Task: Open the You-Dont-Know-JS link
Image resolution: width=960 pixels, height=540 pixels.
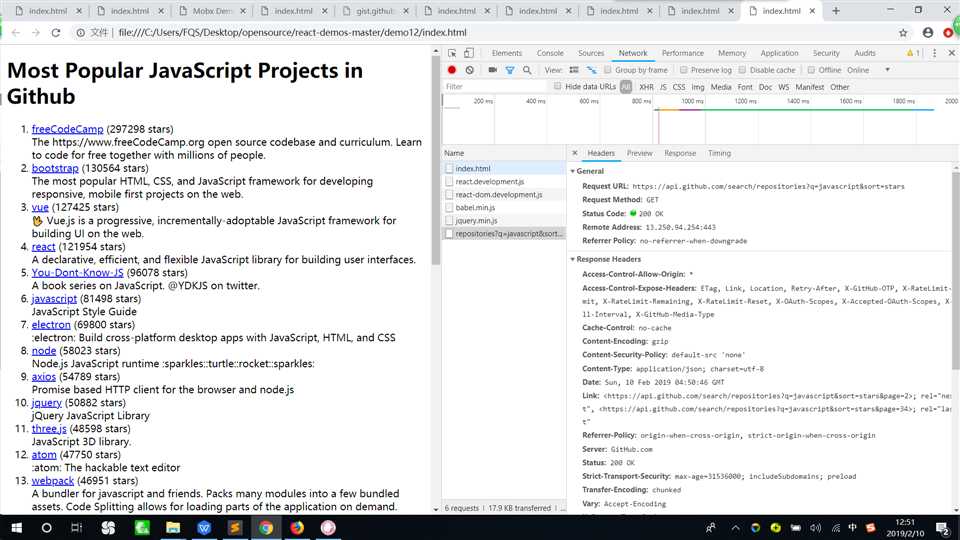Action: point(77,272)
